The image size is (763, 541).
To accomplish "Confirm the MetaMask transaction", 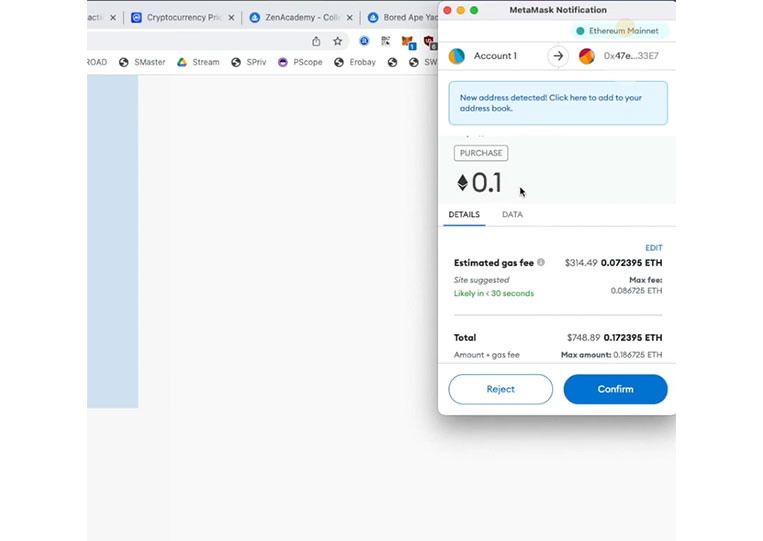I will 616,389.
